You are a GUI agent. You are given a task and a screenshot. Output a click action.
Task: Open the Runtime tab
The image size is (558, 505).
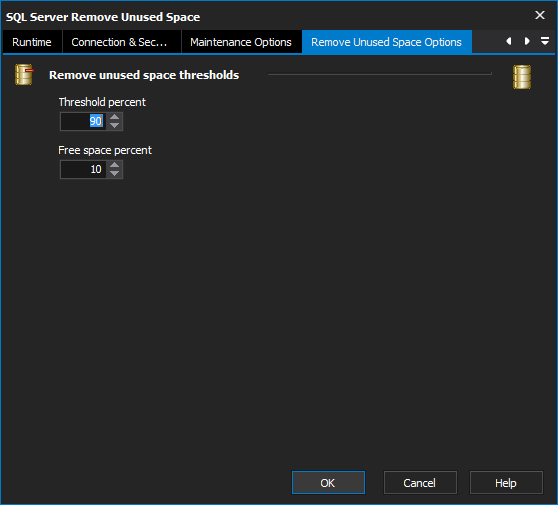[32, 42]
